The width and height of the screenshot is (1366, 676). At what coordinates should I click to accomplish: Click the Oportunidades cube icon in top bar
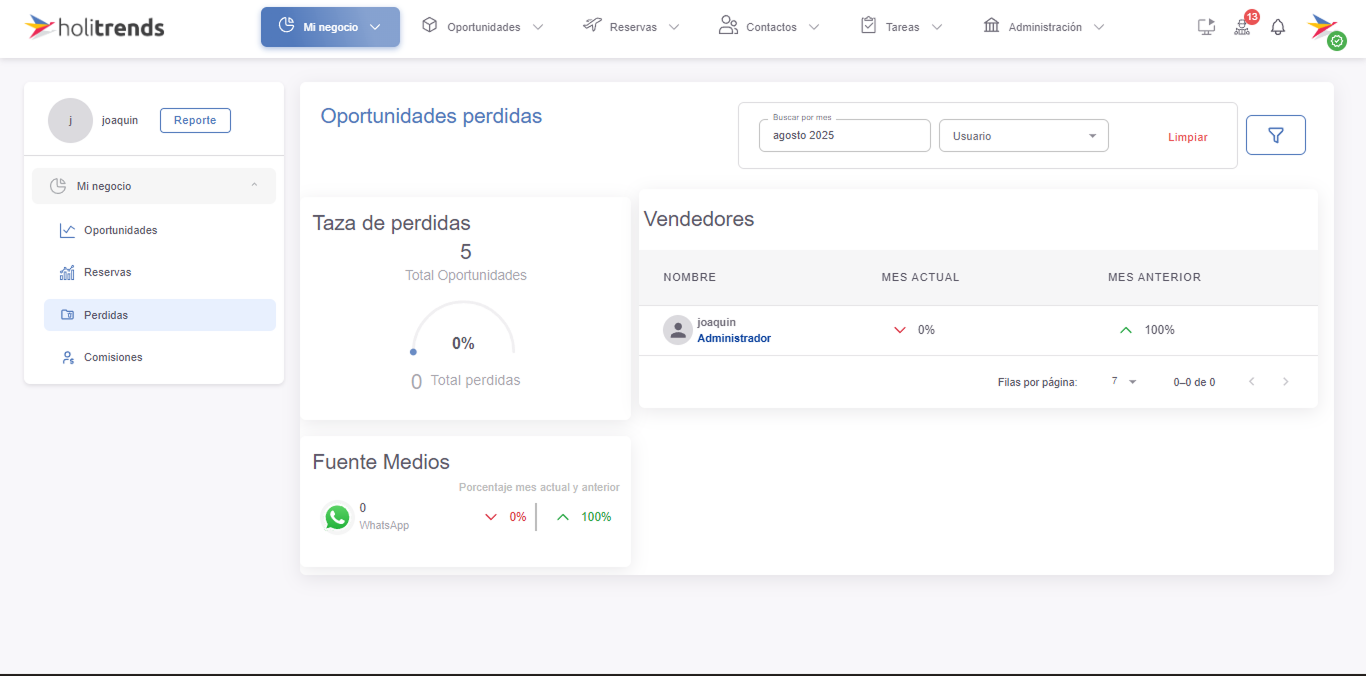430,25
